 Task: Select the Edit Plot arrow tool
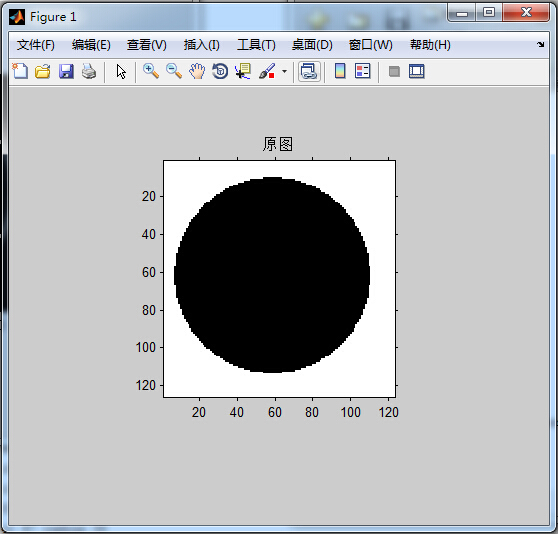coord(121,71)
